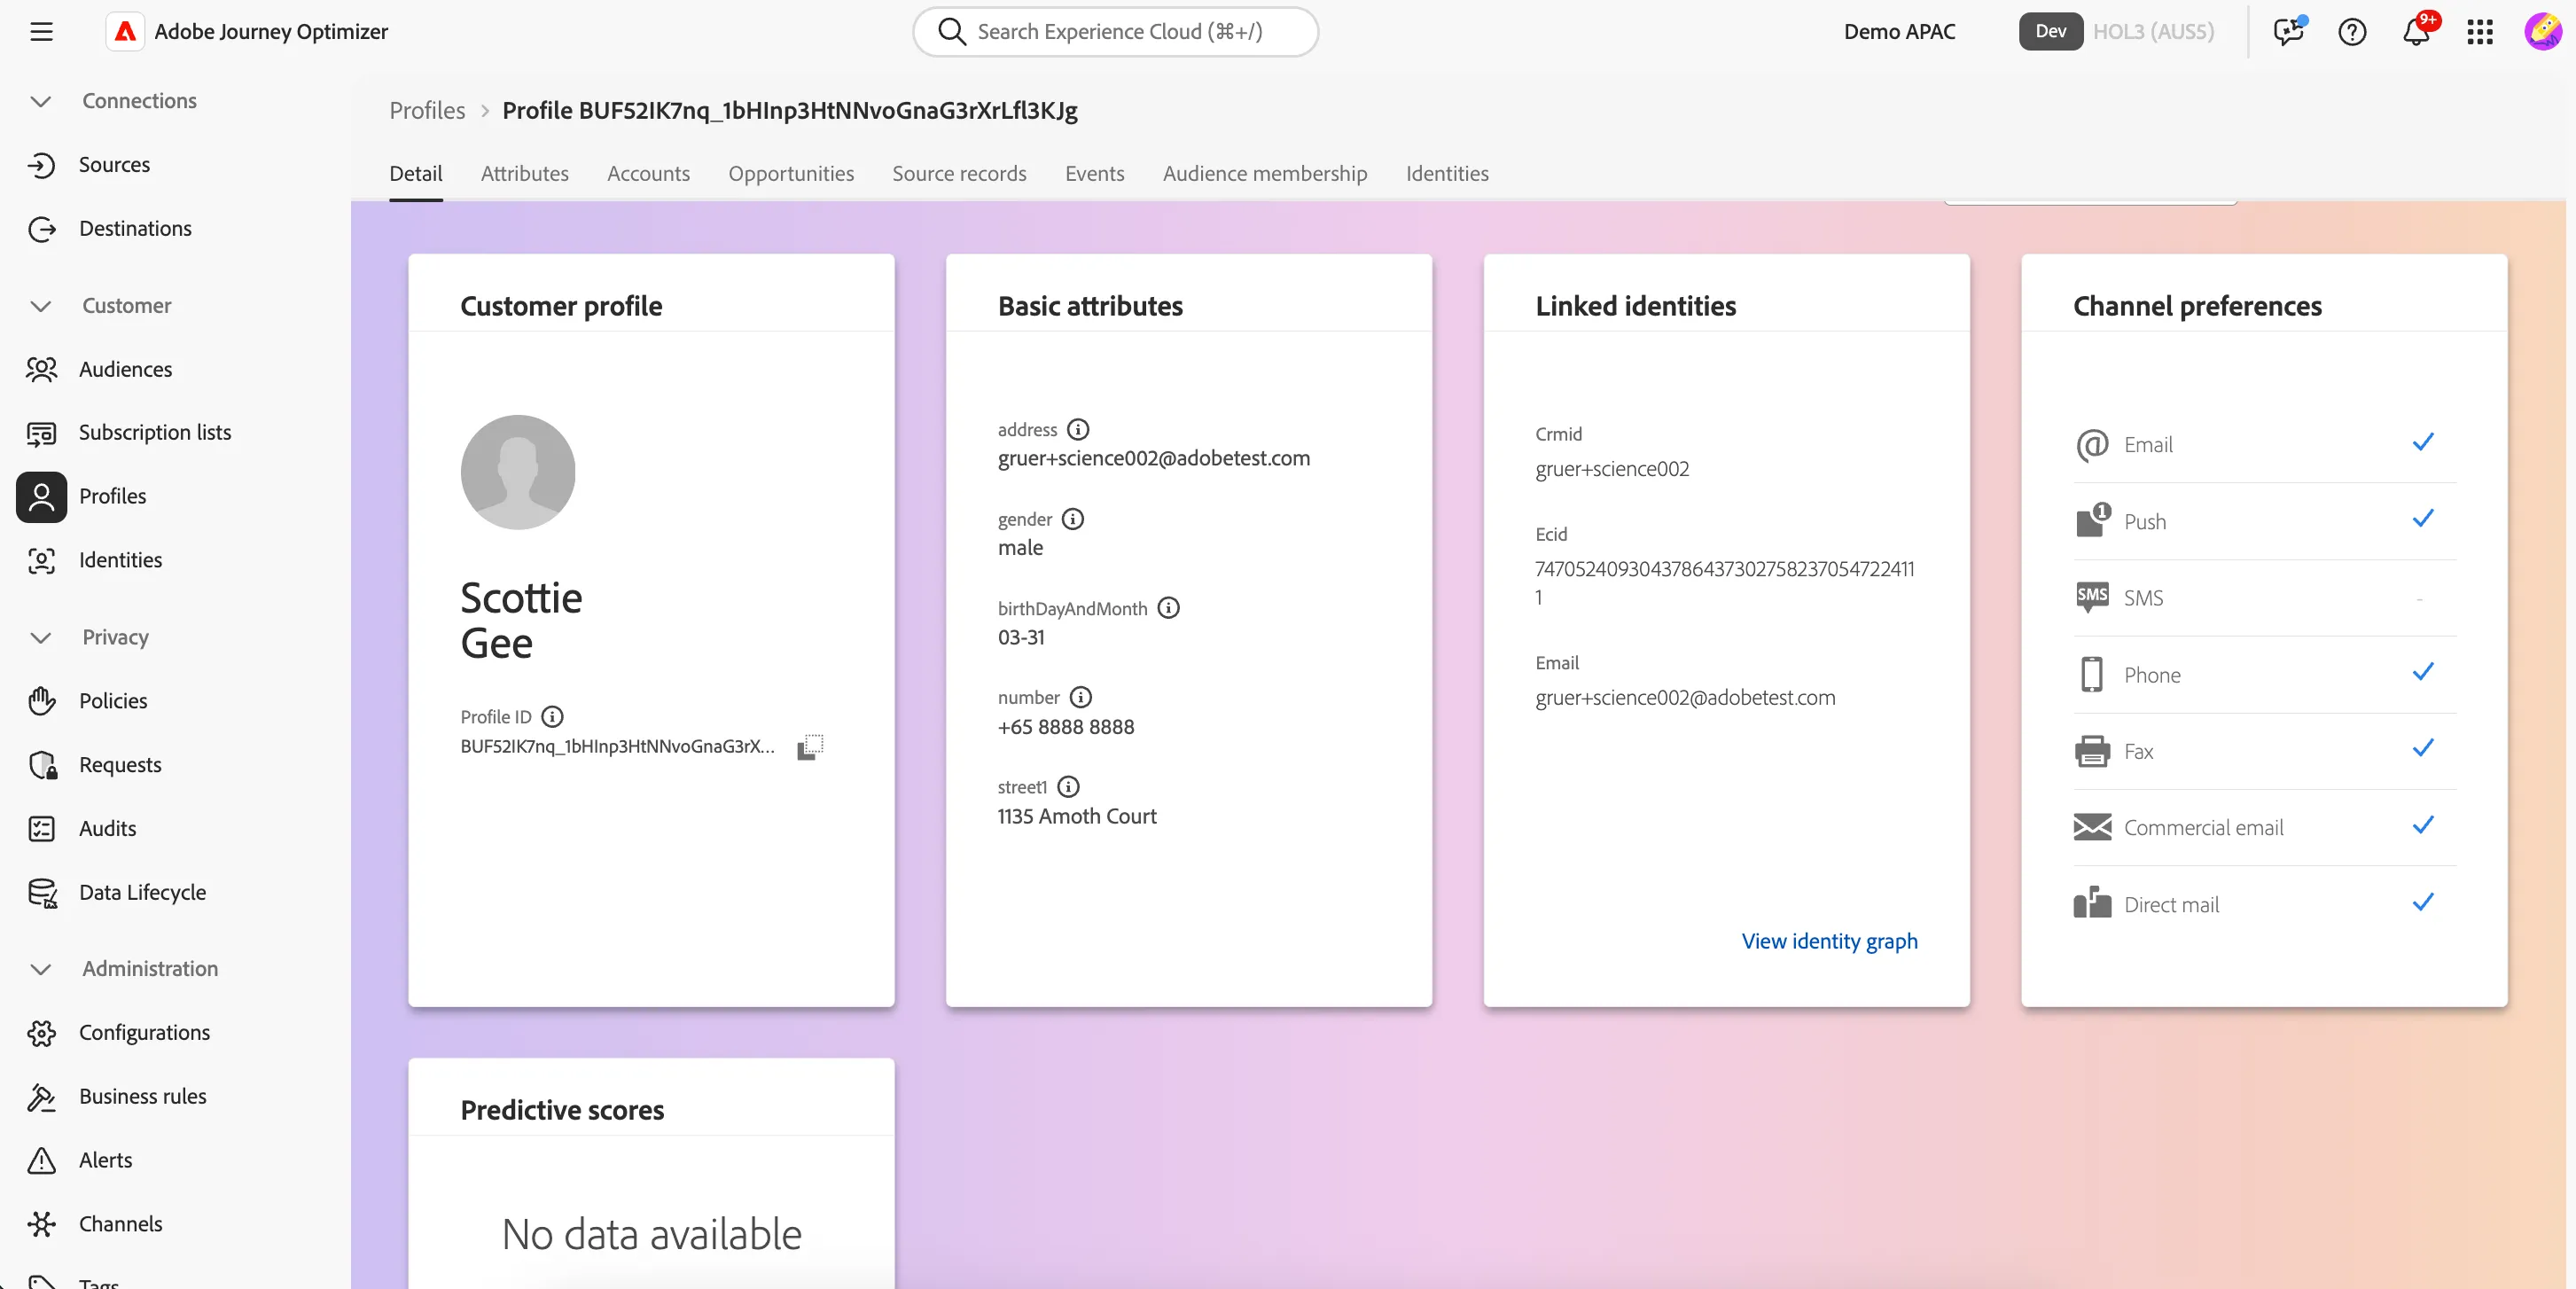Open the feedback chat icon

pos(2288,31)
